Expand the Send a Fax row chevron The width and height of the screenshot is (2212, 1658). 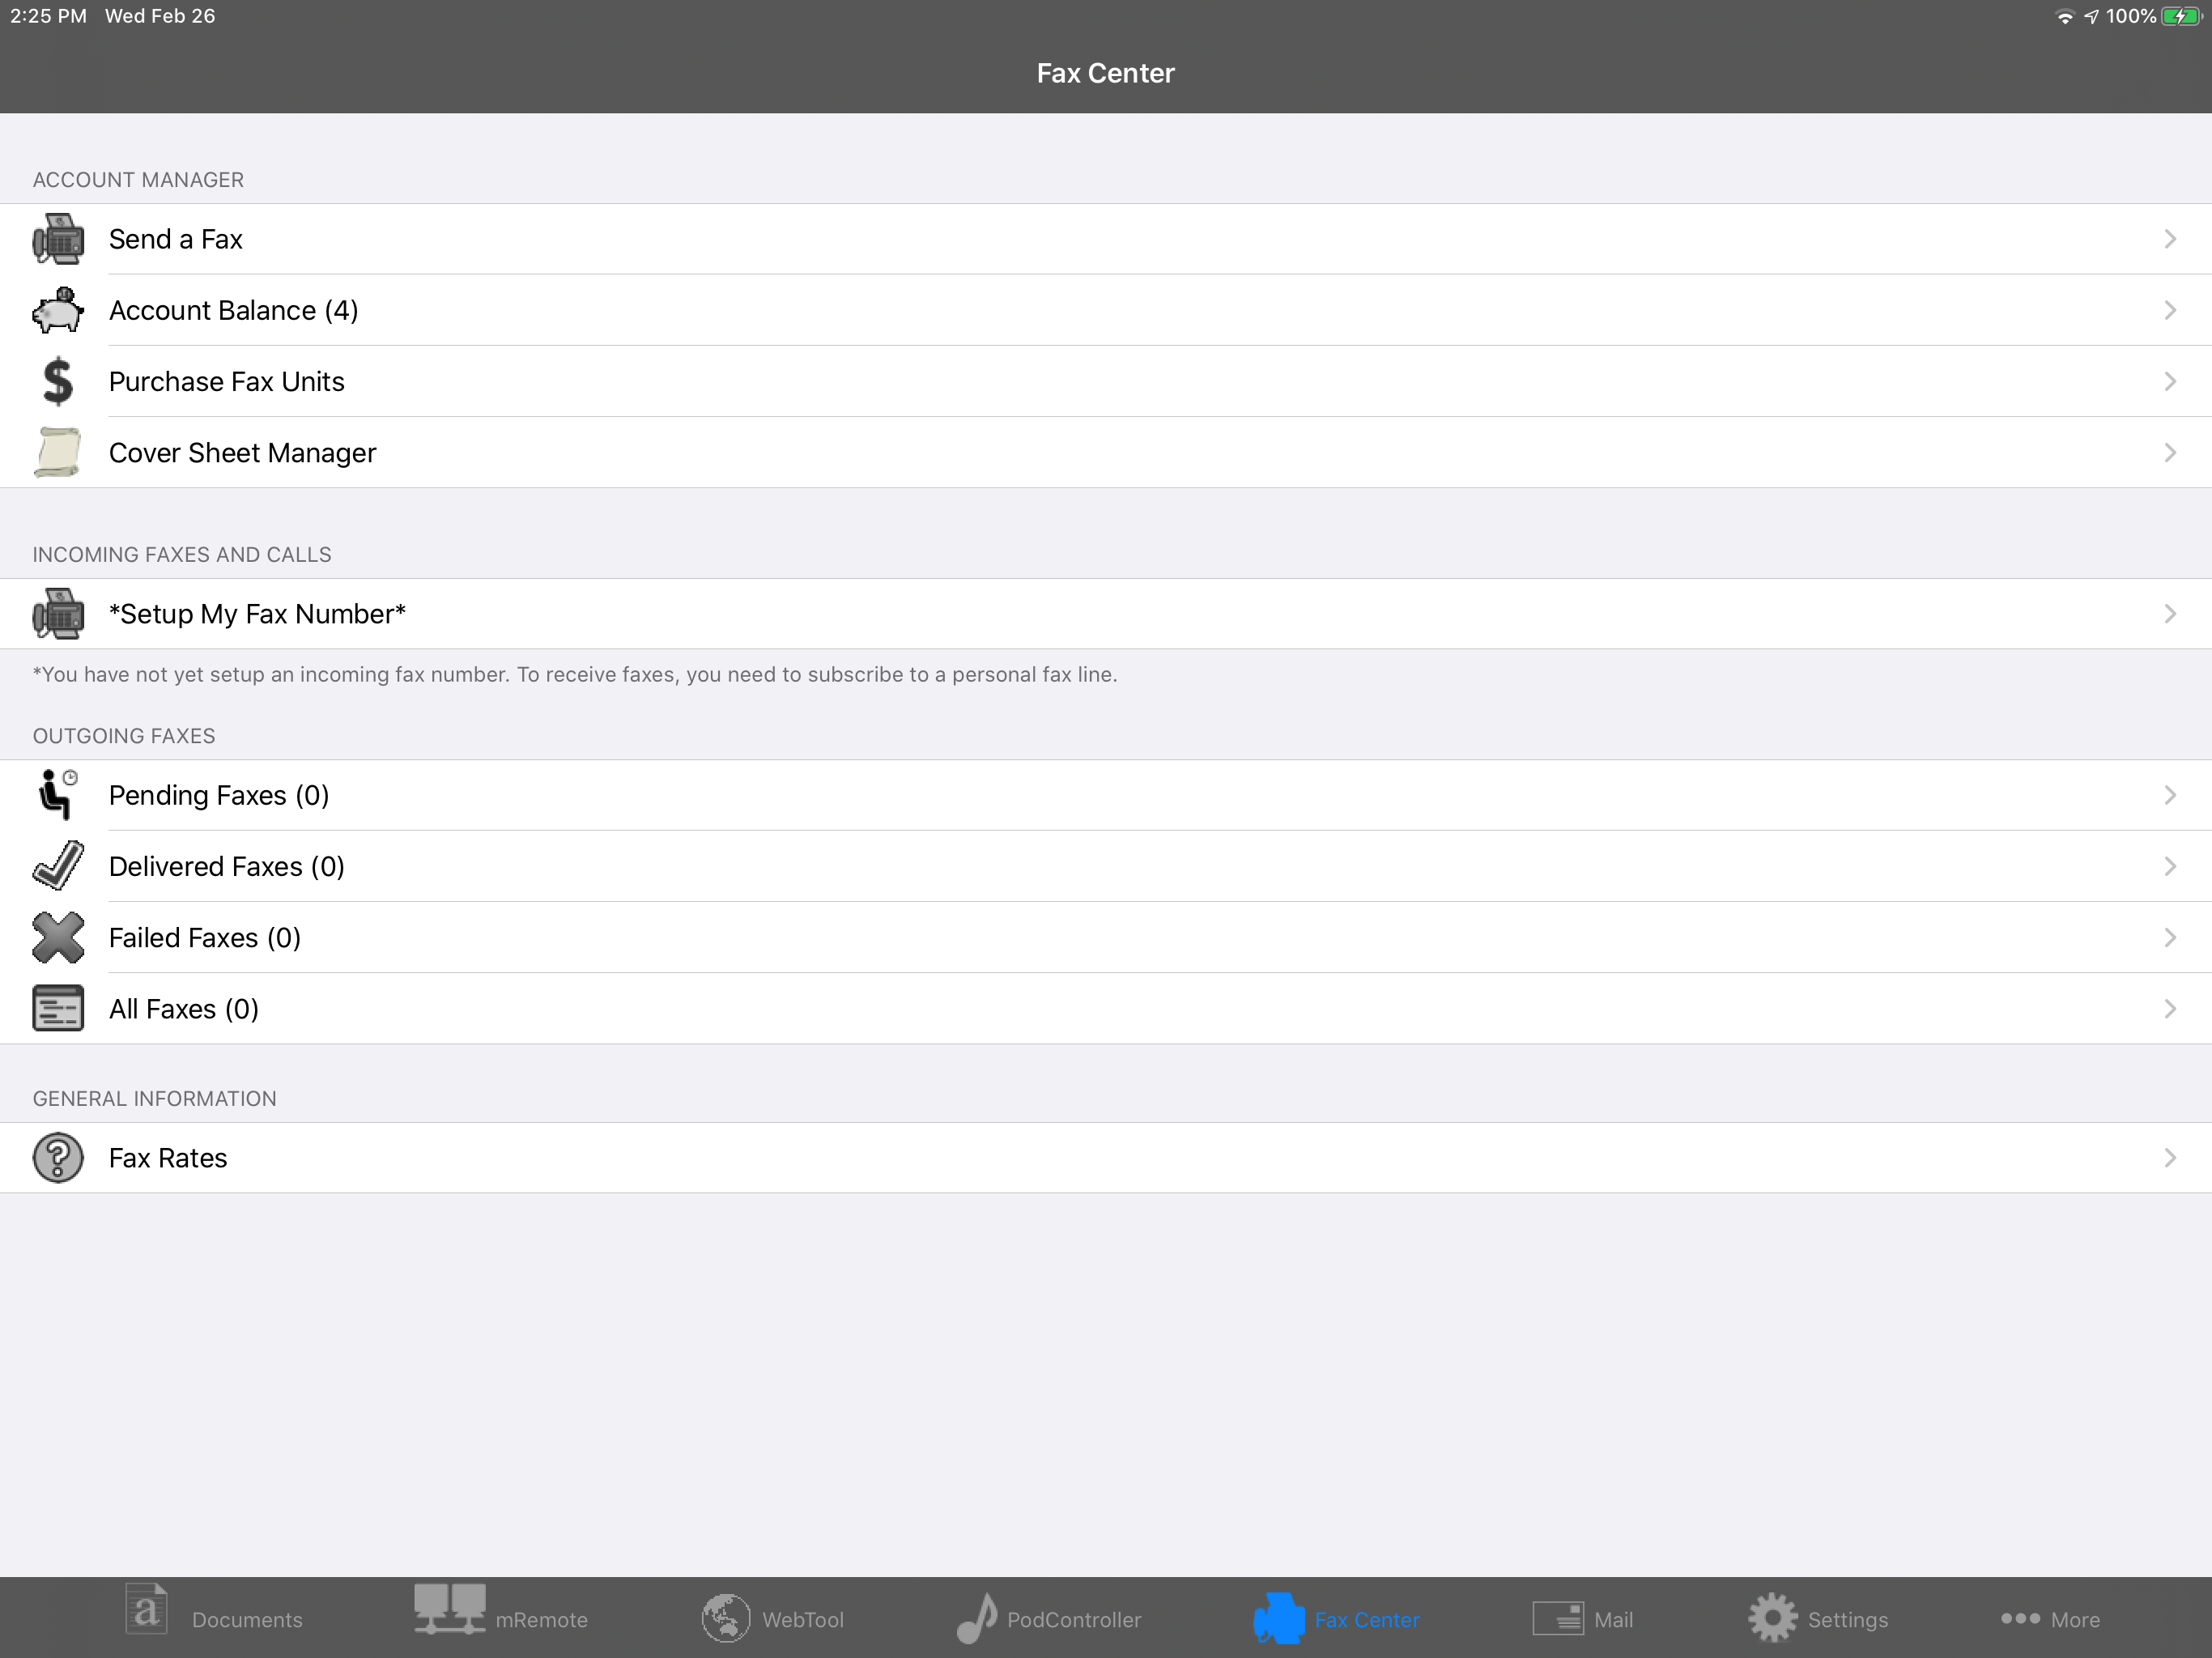click(x=2169, y=239)
